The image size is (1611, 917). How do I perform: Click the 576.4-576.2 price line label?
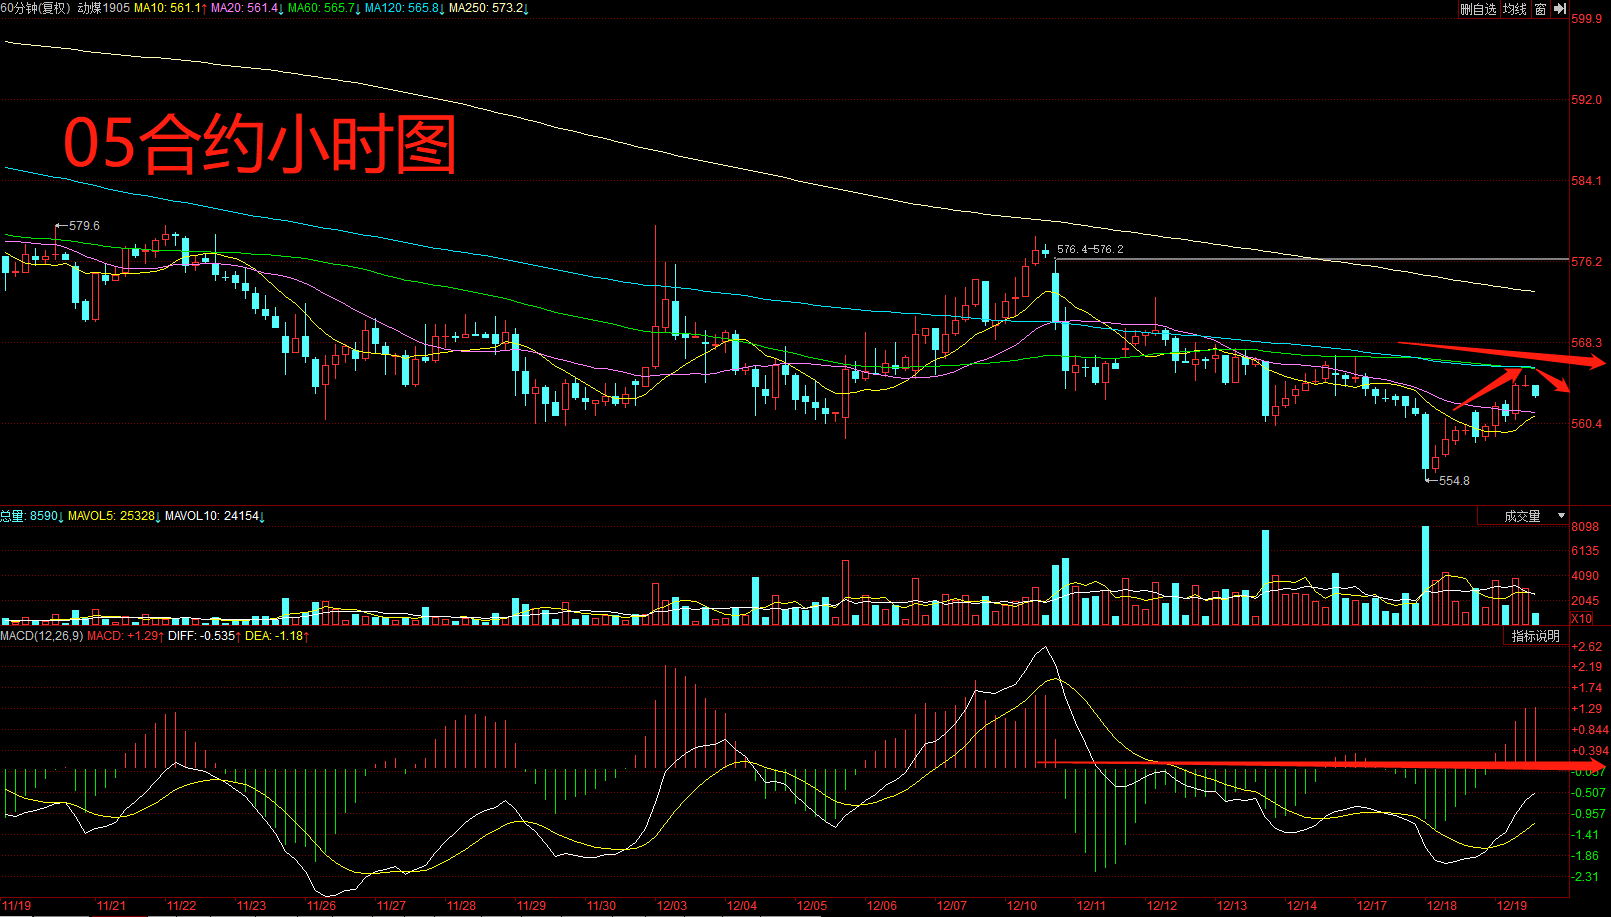1090,250
